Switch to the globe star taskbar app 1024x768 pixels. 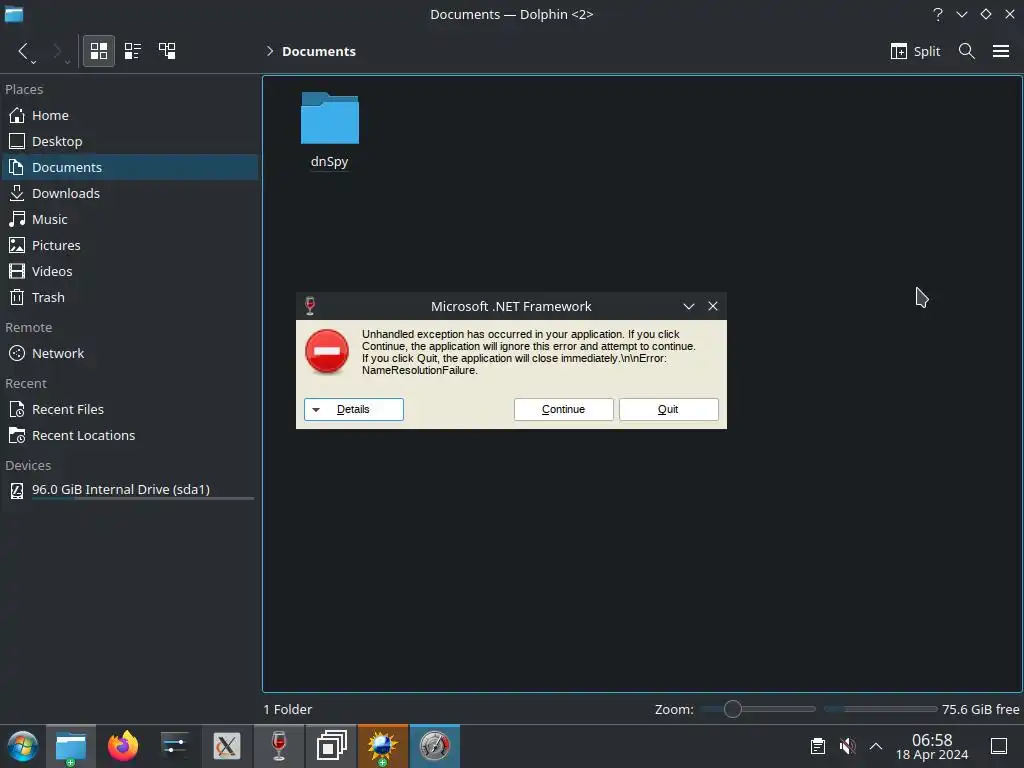pos(383,746)
